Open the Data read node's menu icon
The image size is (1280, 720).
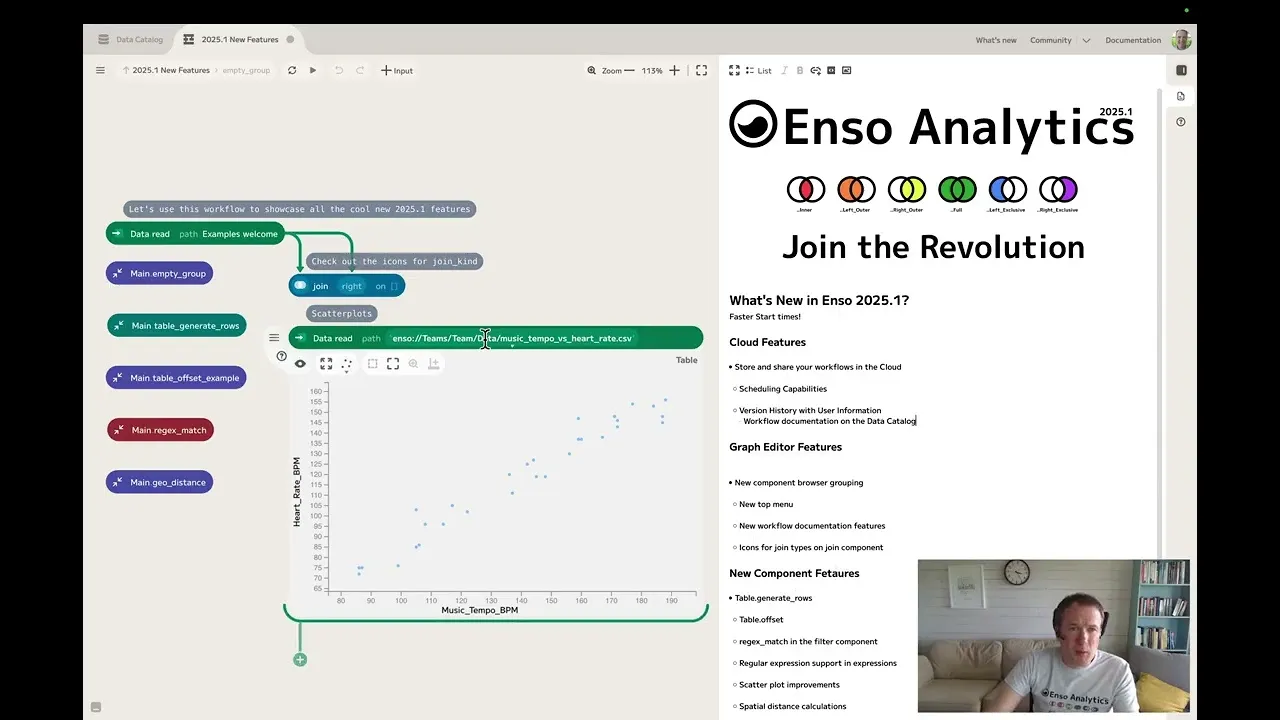click(274, 338)
